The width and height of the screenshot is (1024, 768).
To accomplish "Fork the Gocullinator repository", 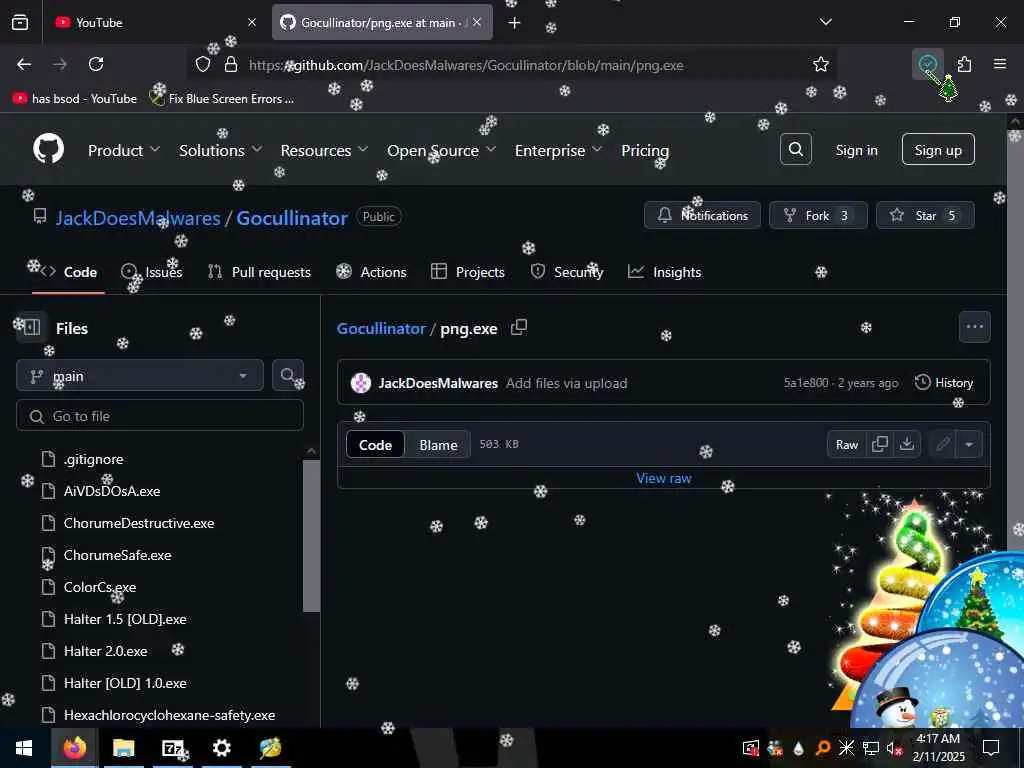I will click(x=818, y=215).
